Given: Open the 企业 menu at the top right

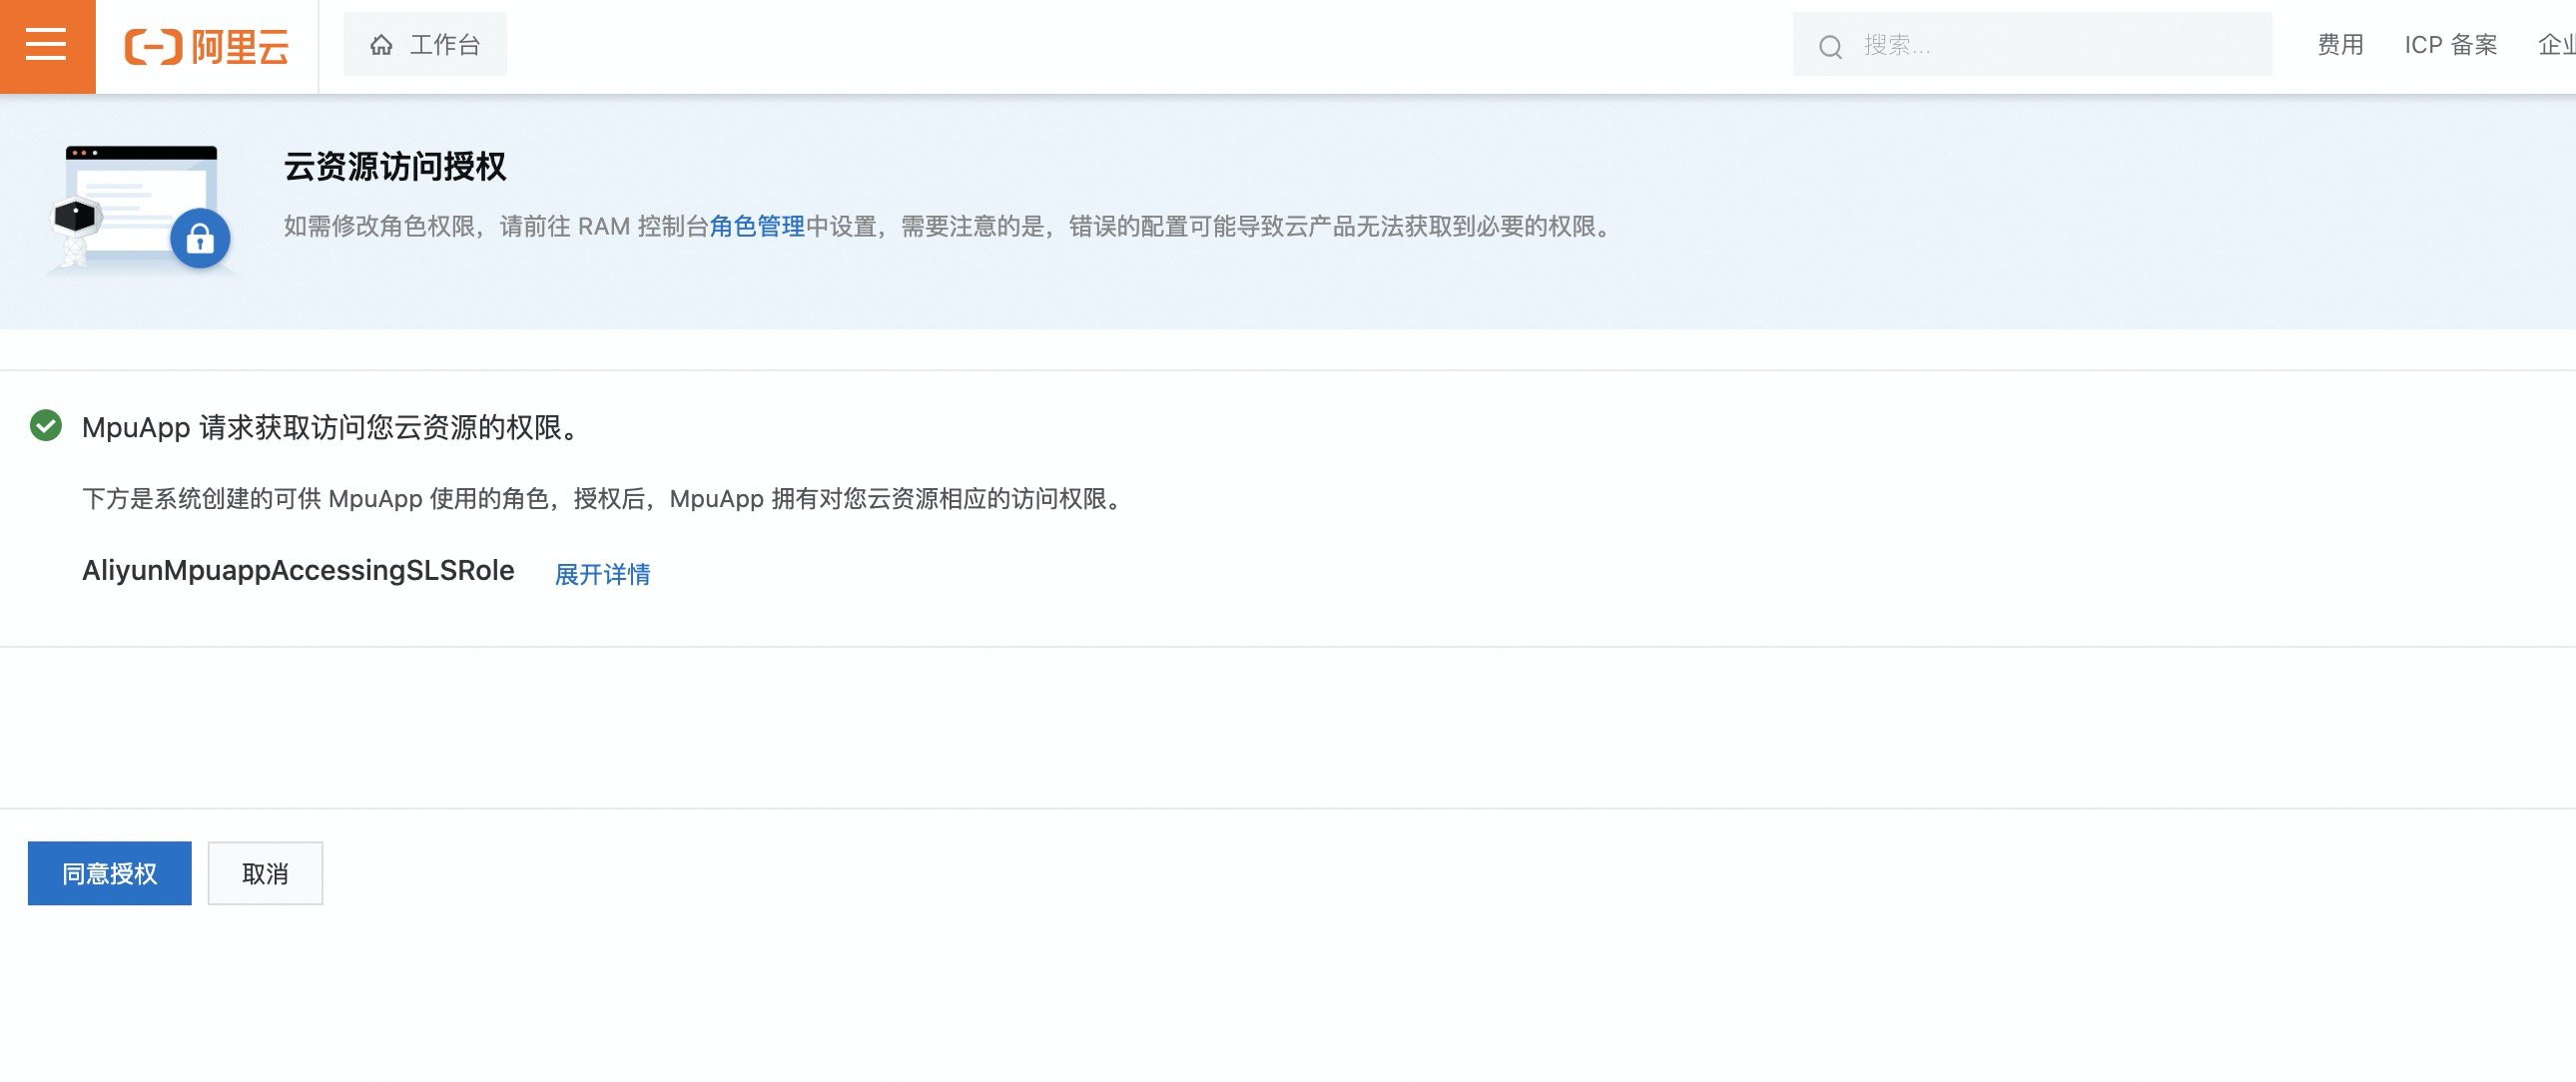Looking at the screenshot, I should point(2557,45).
